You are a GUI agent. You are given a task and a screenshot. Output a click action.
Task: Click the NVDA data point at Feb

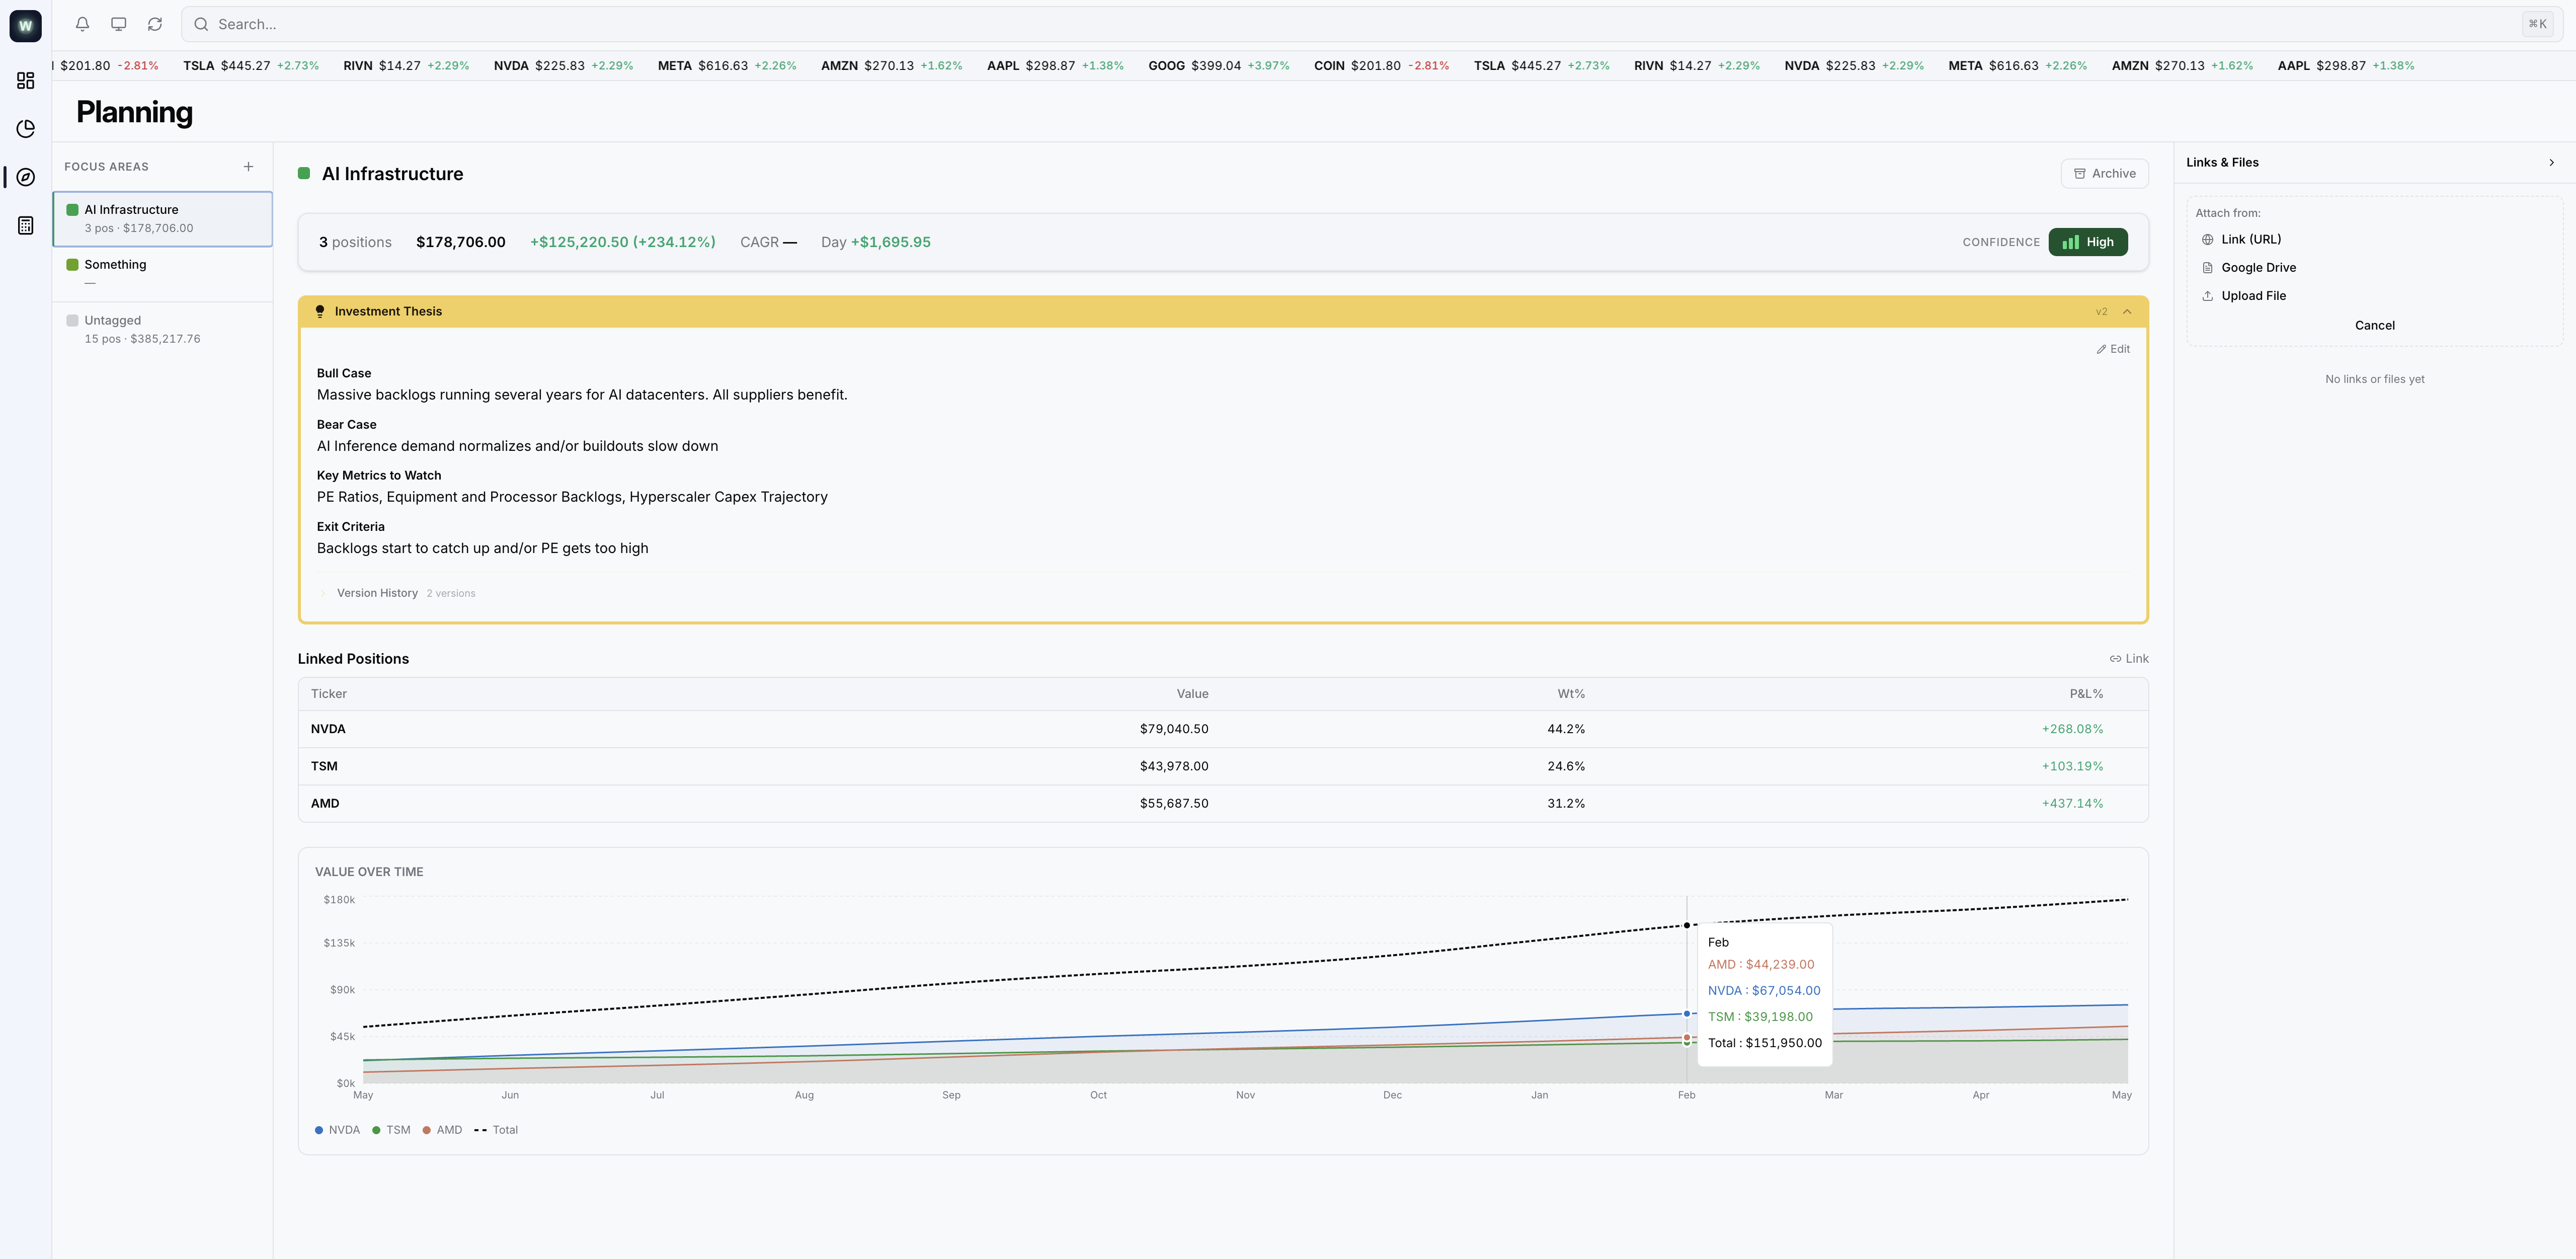click(x=1687, y=1014)
